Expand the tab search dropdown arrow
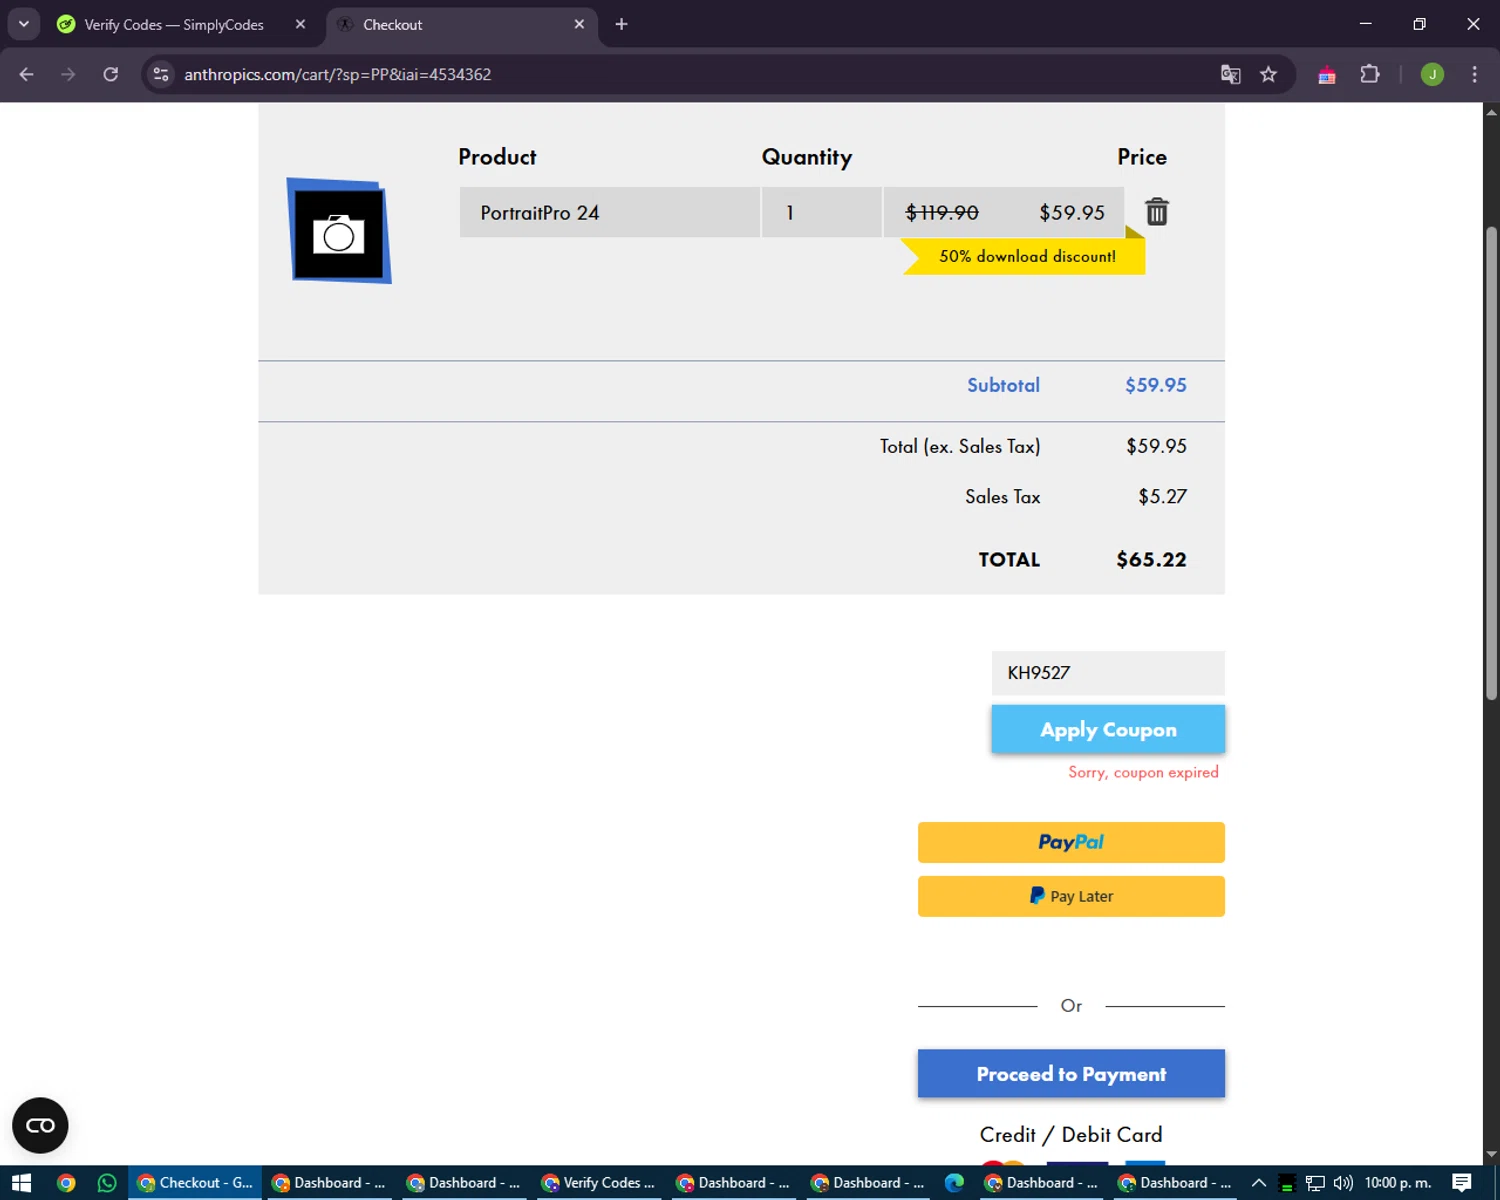The width and height of the screenshot is (1500, 1200). click(x=23, y=24)
